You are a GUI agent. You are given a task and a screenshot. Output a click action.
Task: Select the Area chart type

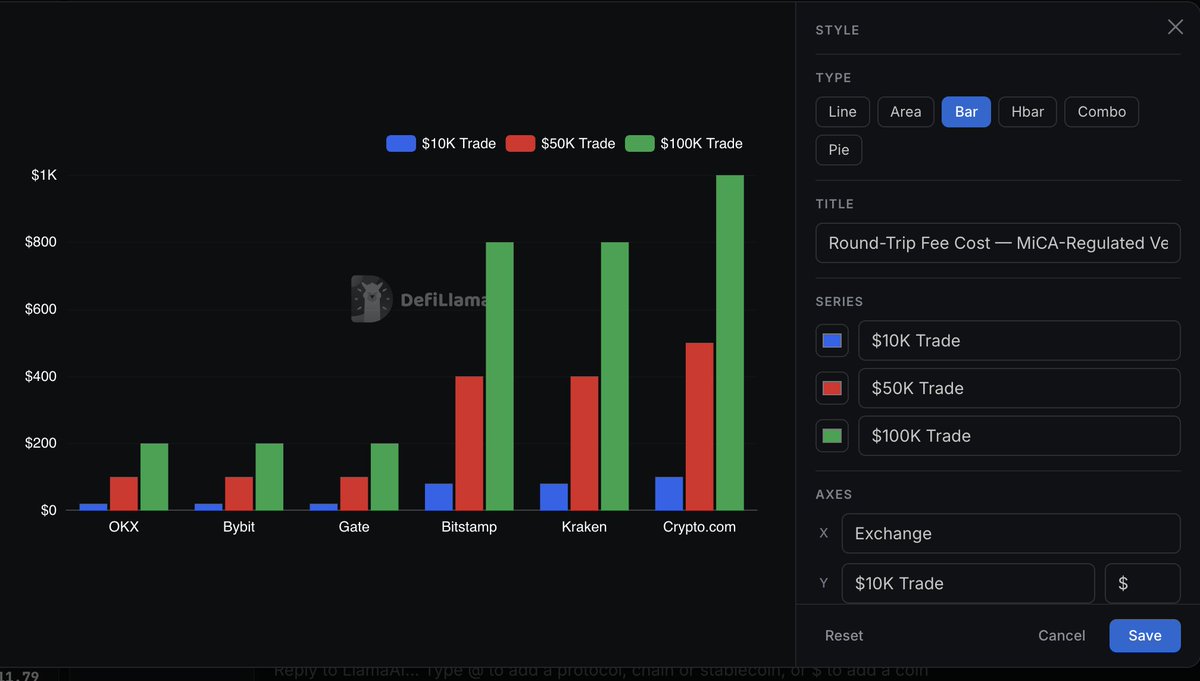[x=906, y=112]
